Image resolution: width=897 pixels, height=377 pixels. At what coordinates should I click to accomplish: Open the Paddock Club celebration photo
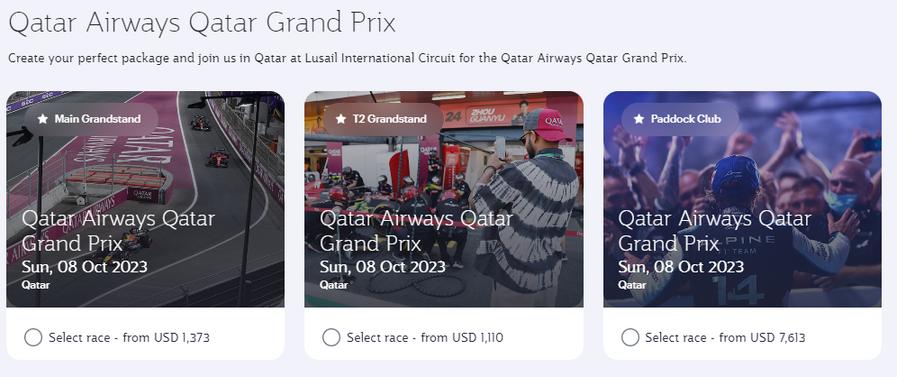(x=743, y=199)
